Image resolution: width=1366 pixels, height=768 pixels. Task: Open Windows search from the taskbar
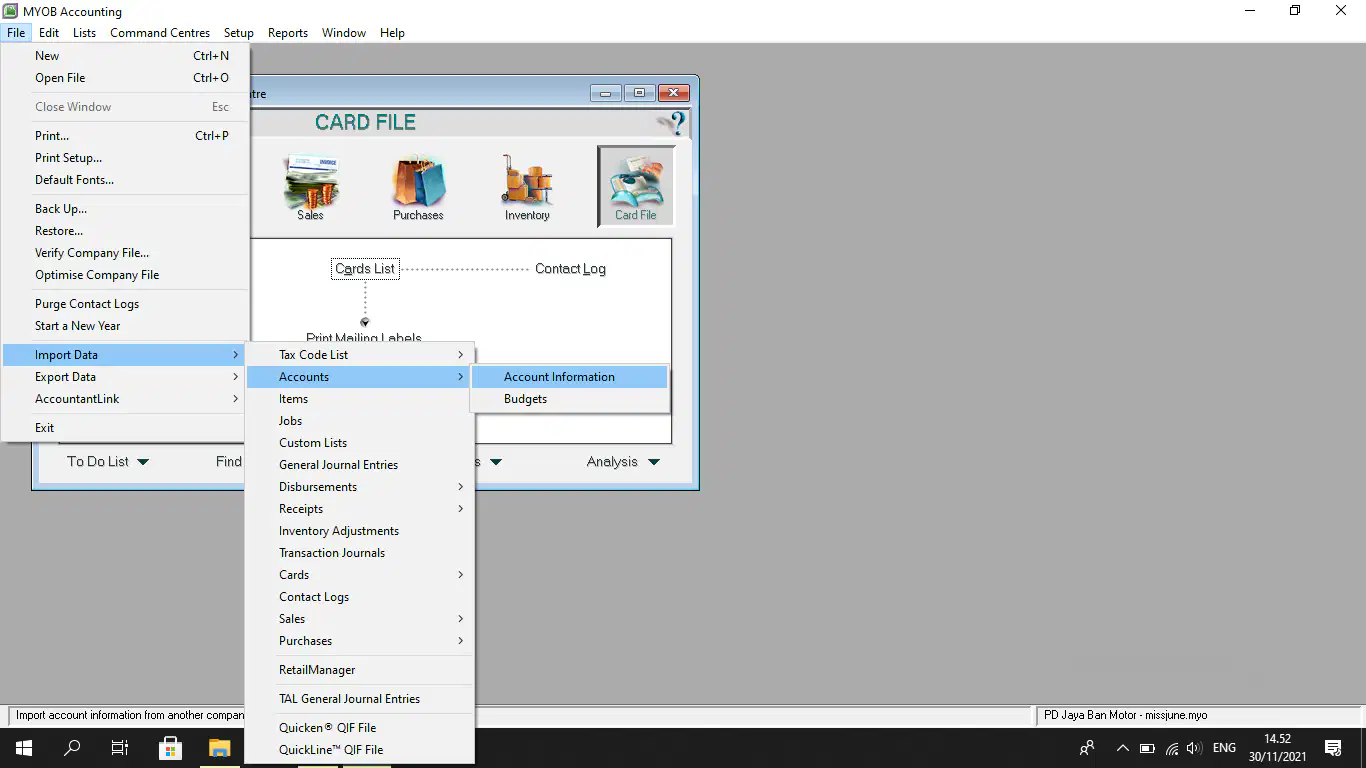(72, 748)
